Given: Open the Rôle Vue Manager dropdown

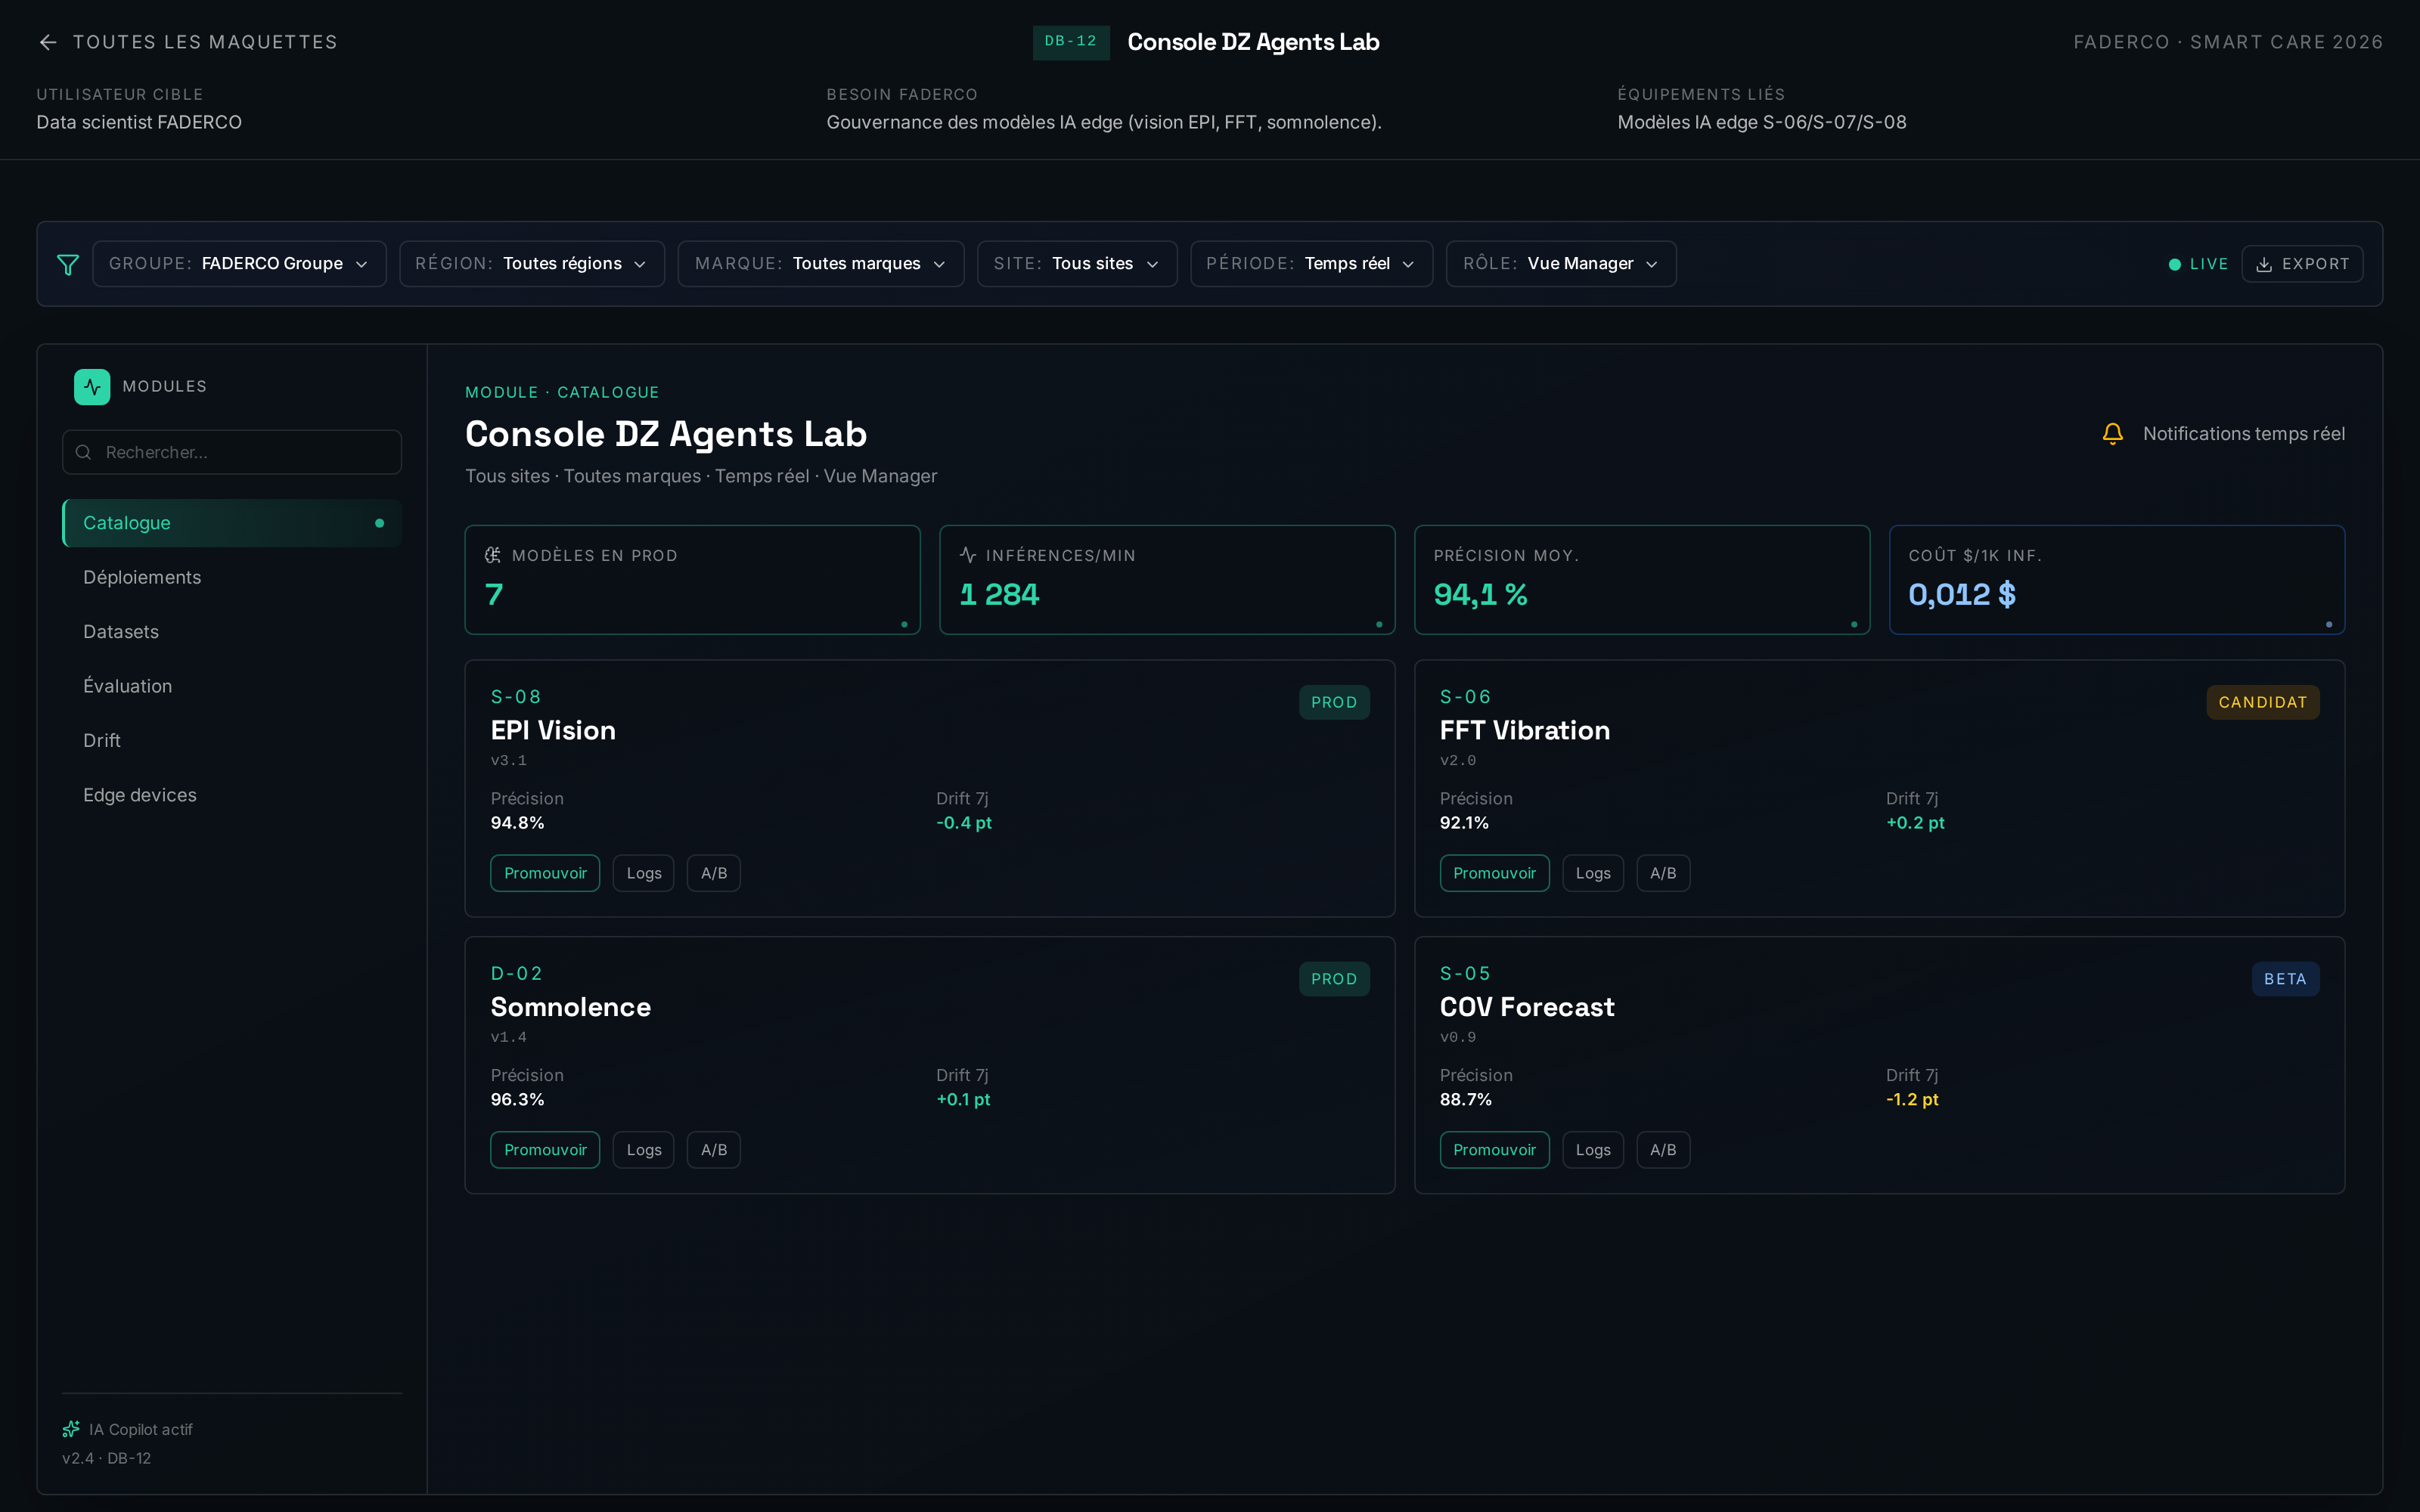Looking at the screenshot, I should 1561,264.
